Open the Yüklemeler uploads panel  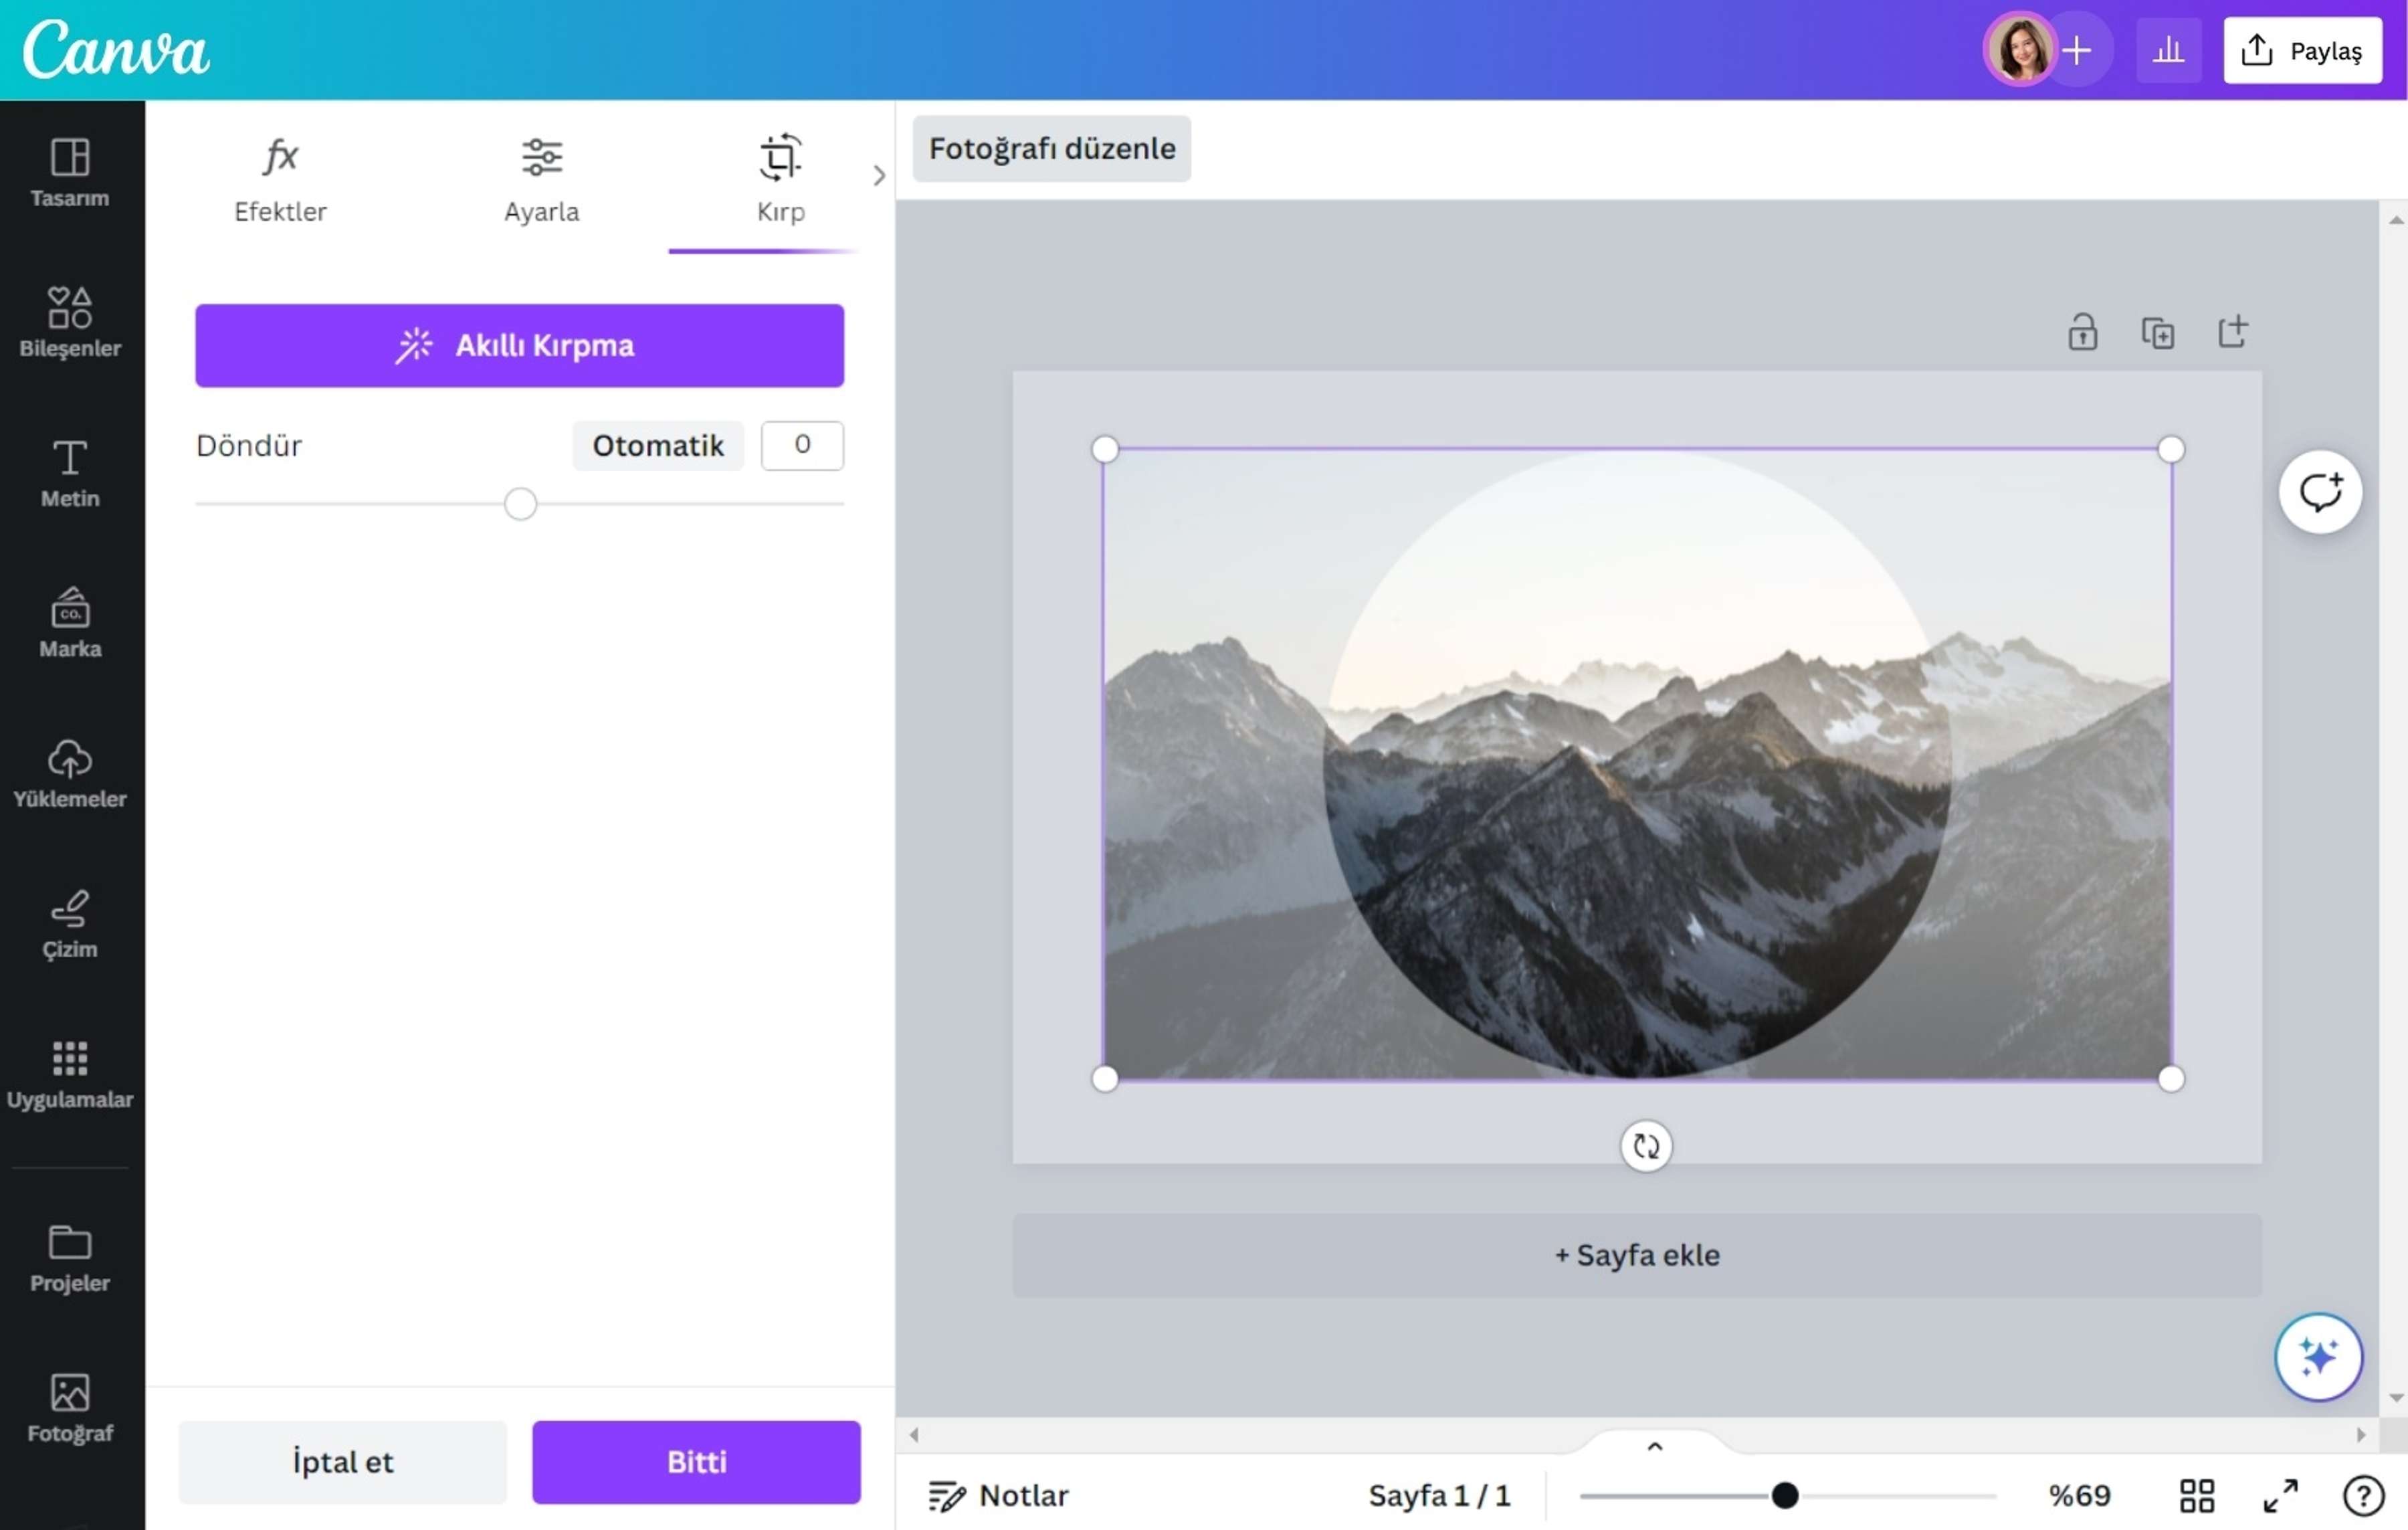tap(70, 773)
